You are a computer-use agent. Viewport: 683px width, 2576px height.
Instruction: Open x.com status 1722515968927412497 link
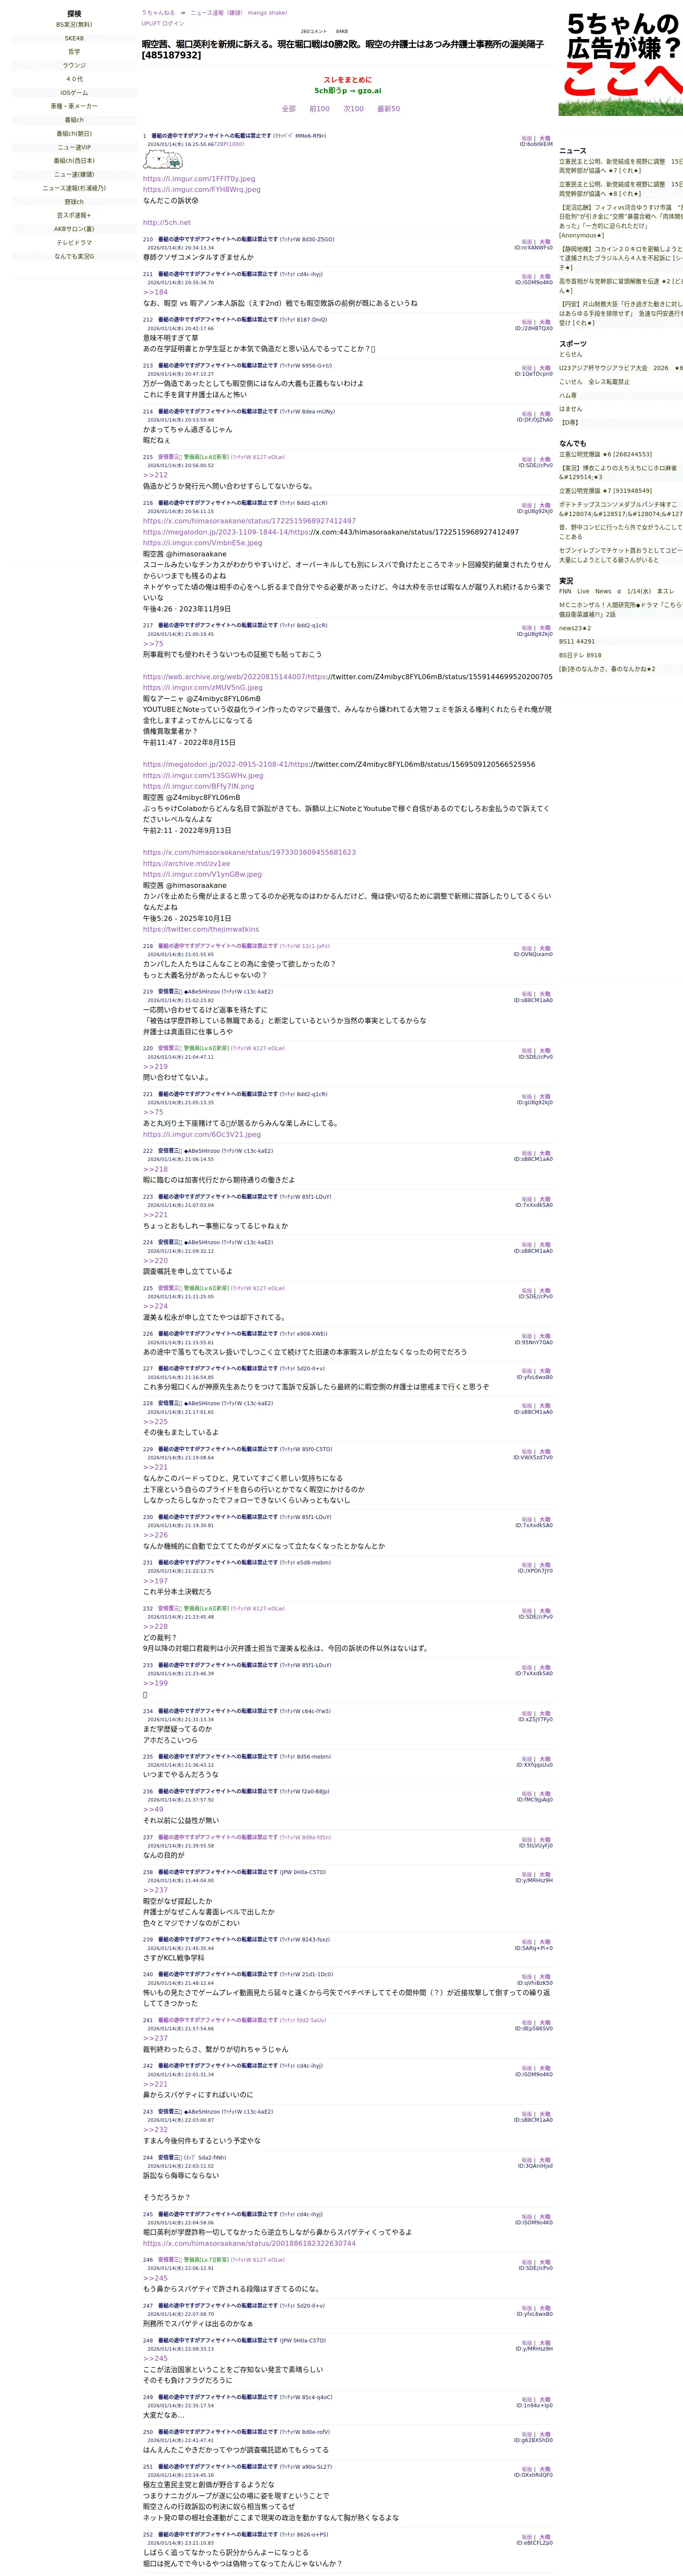[249, 521]
